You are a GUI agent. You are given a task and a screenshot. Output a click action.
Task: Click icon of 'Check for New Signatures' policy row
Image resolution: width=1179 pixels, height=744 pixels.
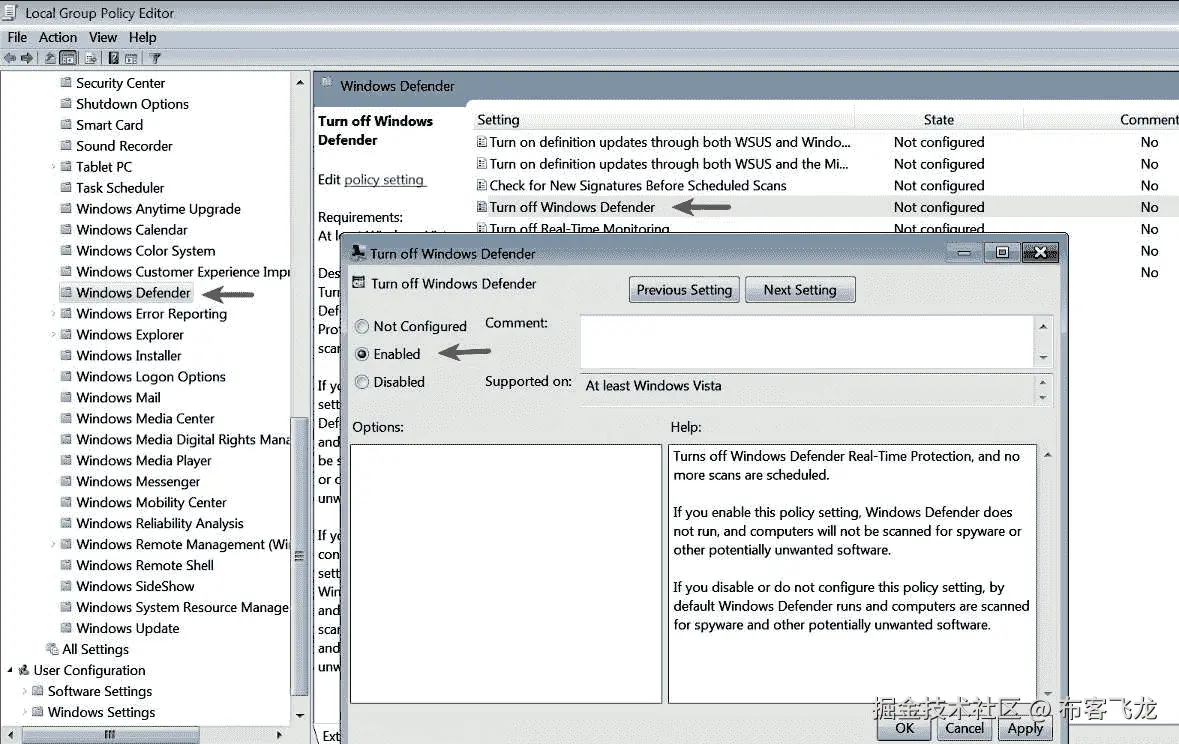(x=481, y=185)
